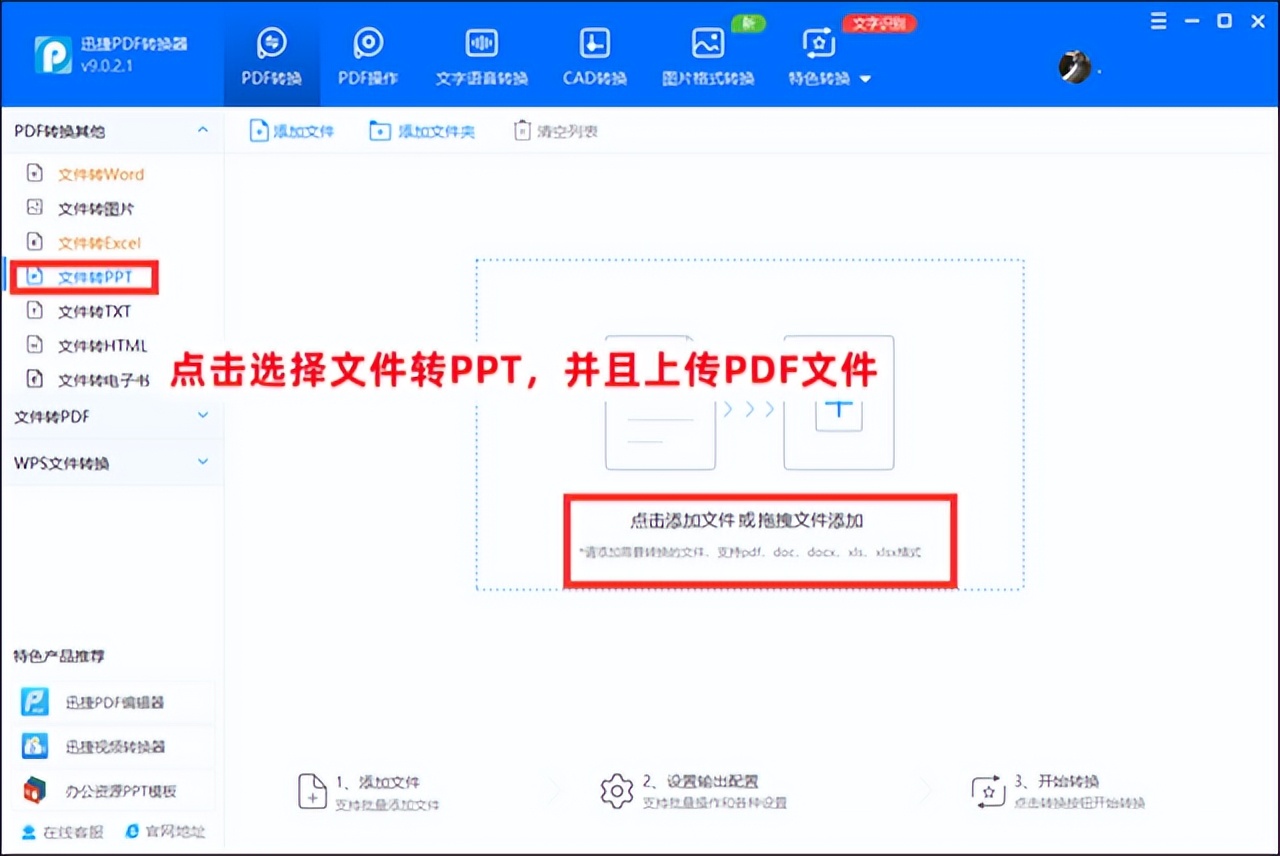Click the 迅捷PDF转换器 logo icon
Image resolution: width=1280 pixels, height=856 pixels.
tap(52, 55)
